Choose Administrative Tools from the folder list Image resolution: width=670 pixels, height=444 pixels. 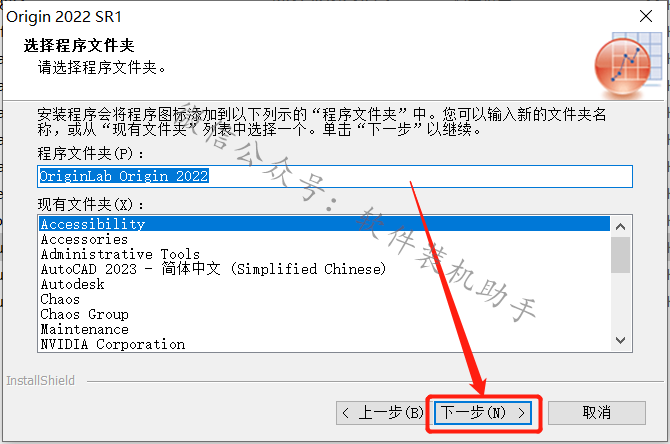[x=325, y=254]
